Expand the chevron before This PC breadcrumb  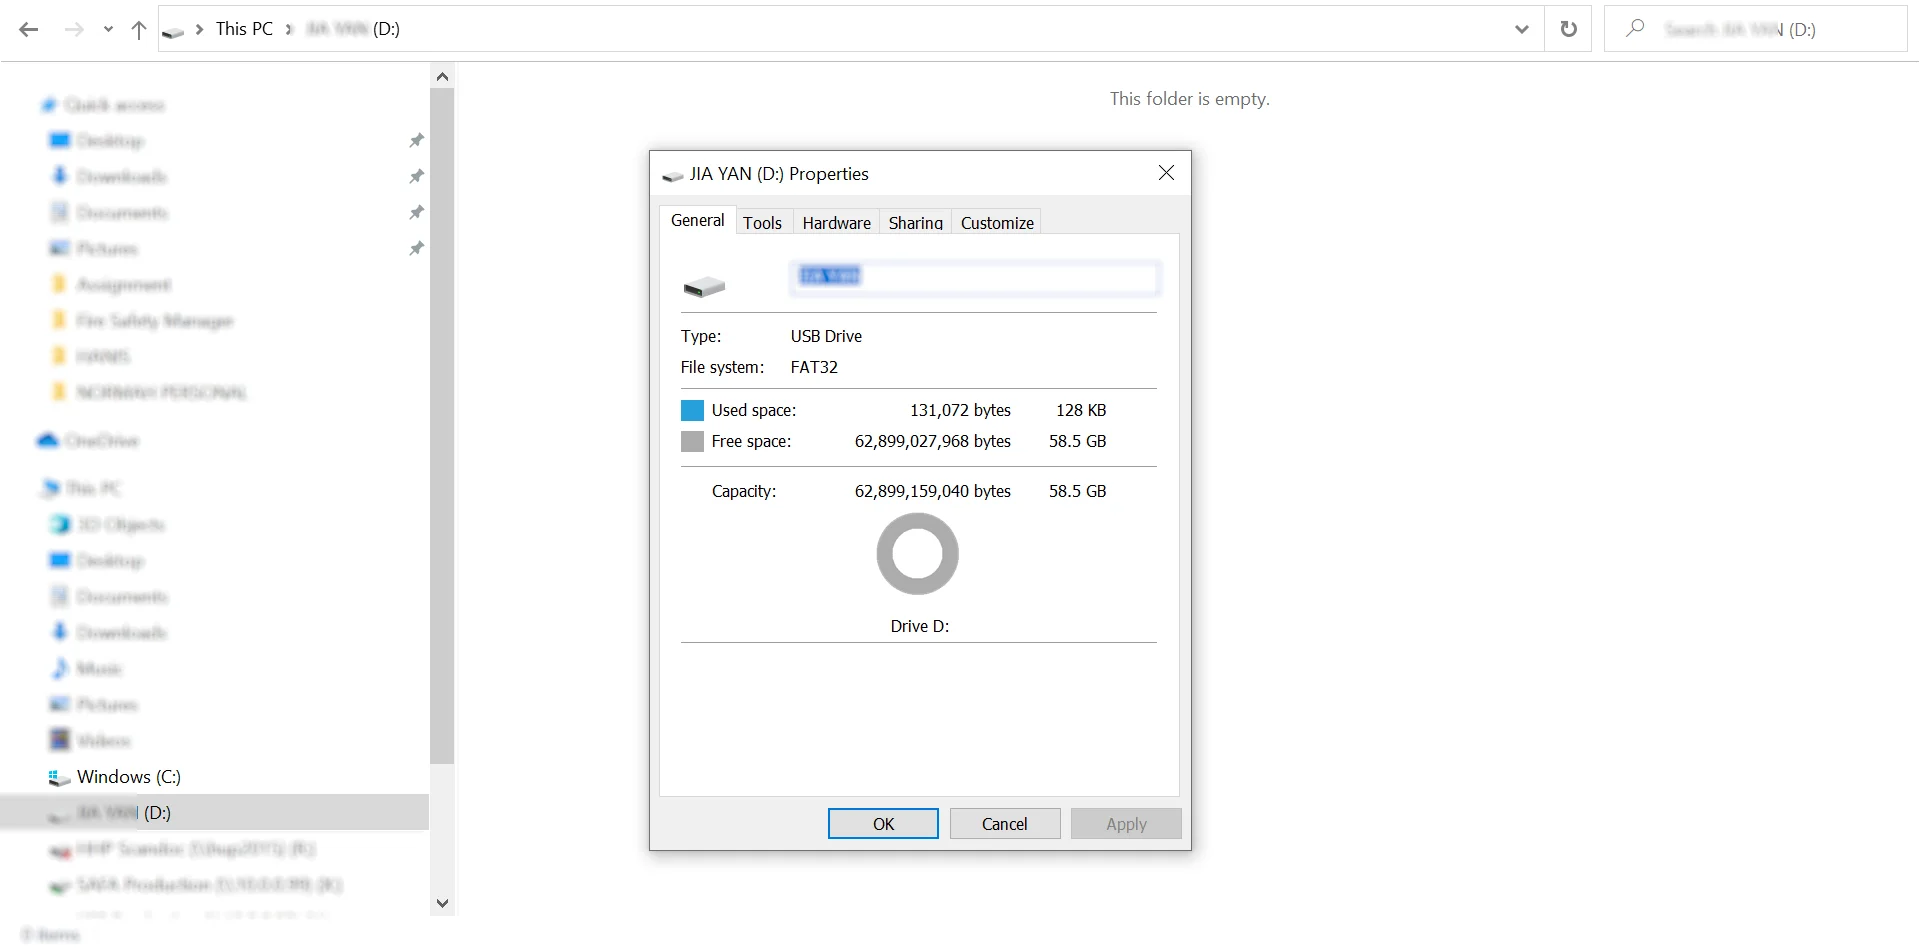199,29
